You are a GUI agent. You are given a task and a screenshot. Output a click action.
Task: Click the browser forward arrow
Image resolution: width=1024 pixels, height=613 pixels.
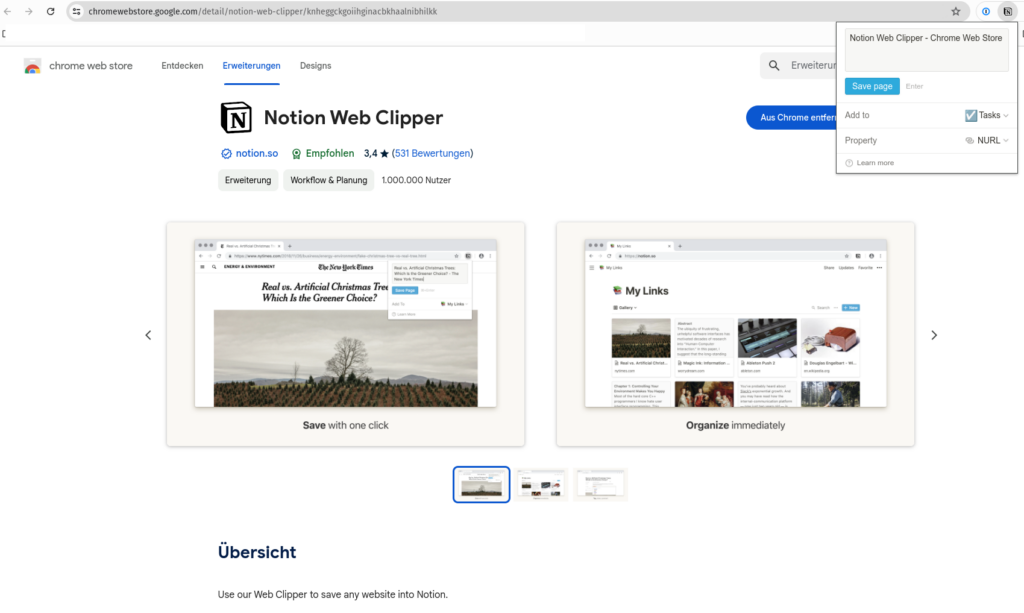click(29, 11)
